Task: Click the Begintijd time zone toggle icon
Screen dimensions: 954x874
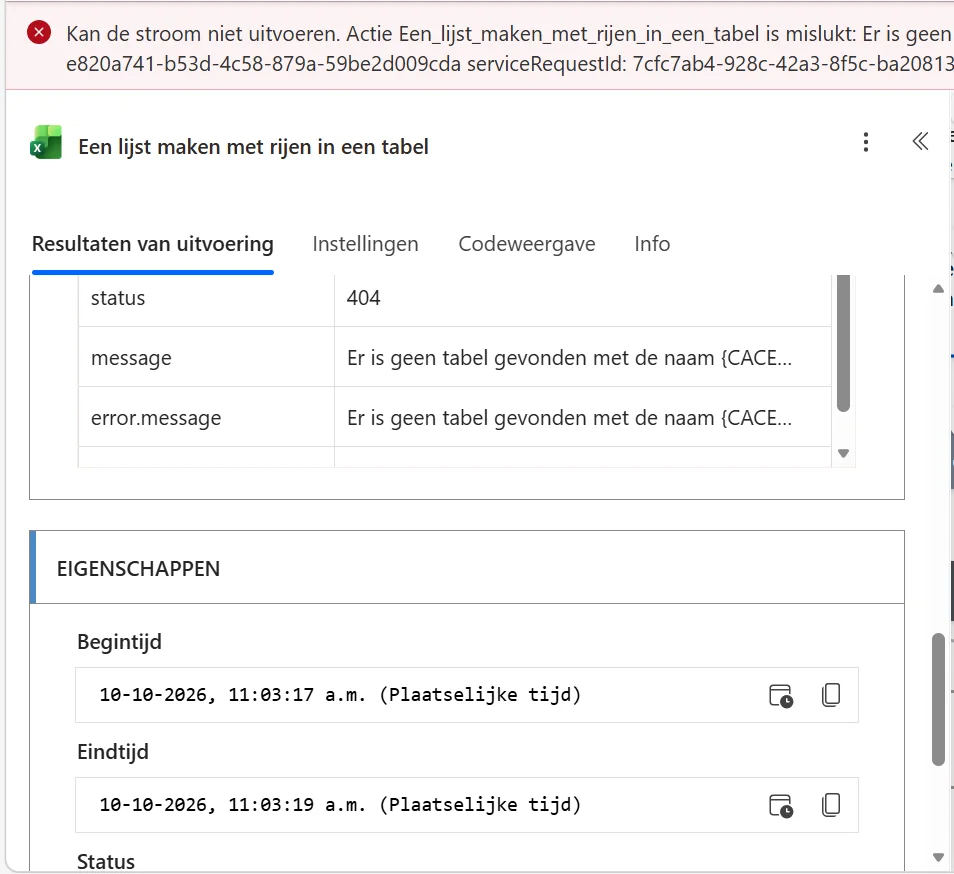Action: click(x=781, y=695)
